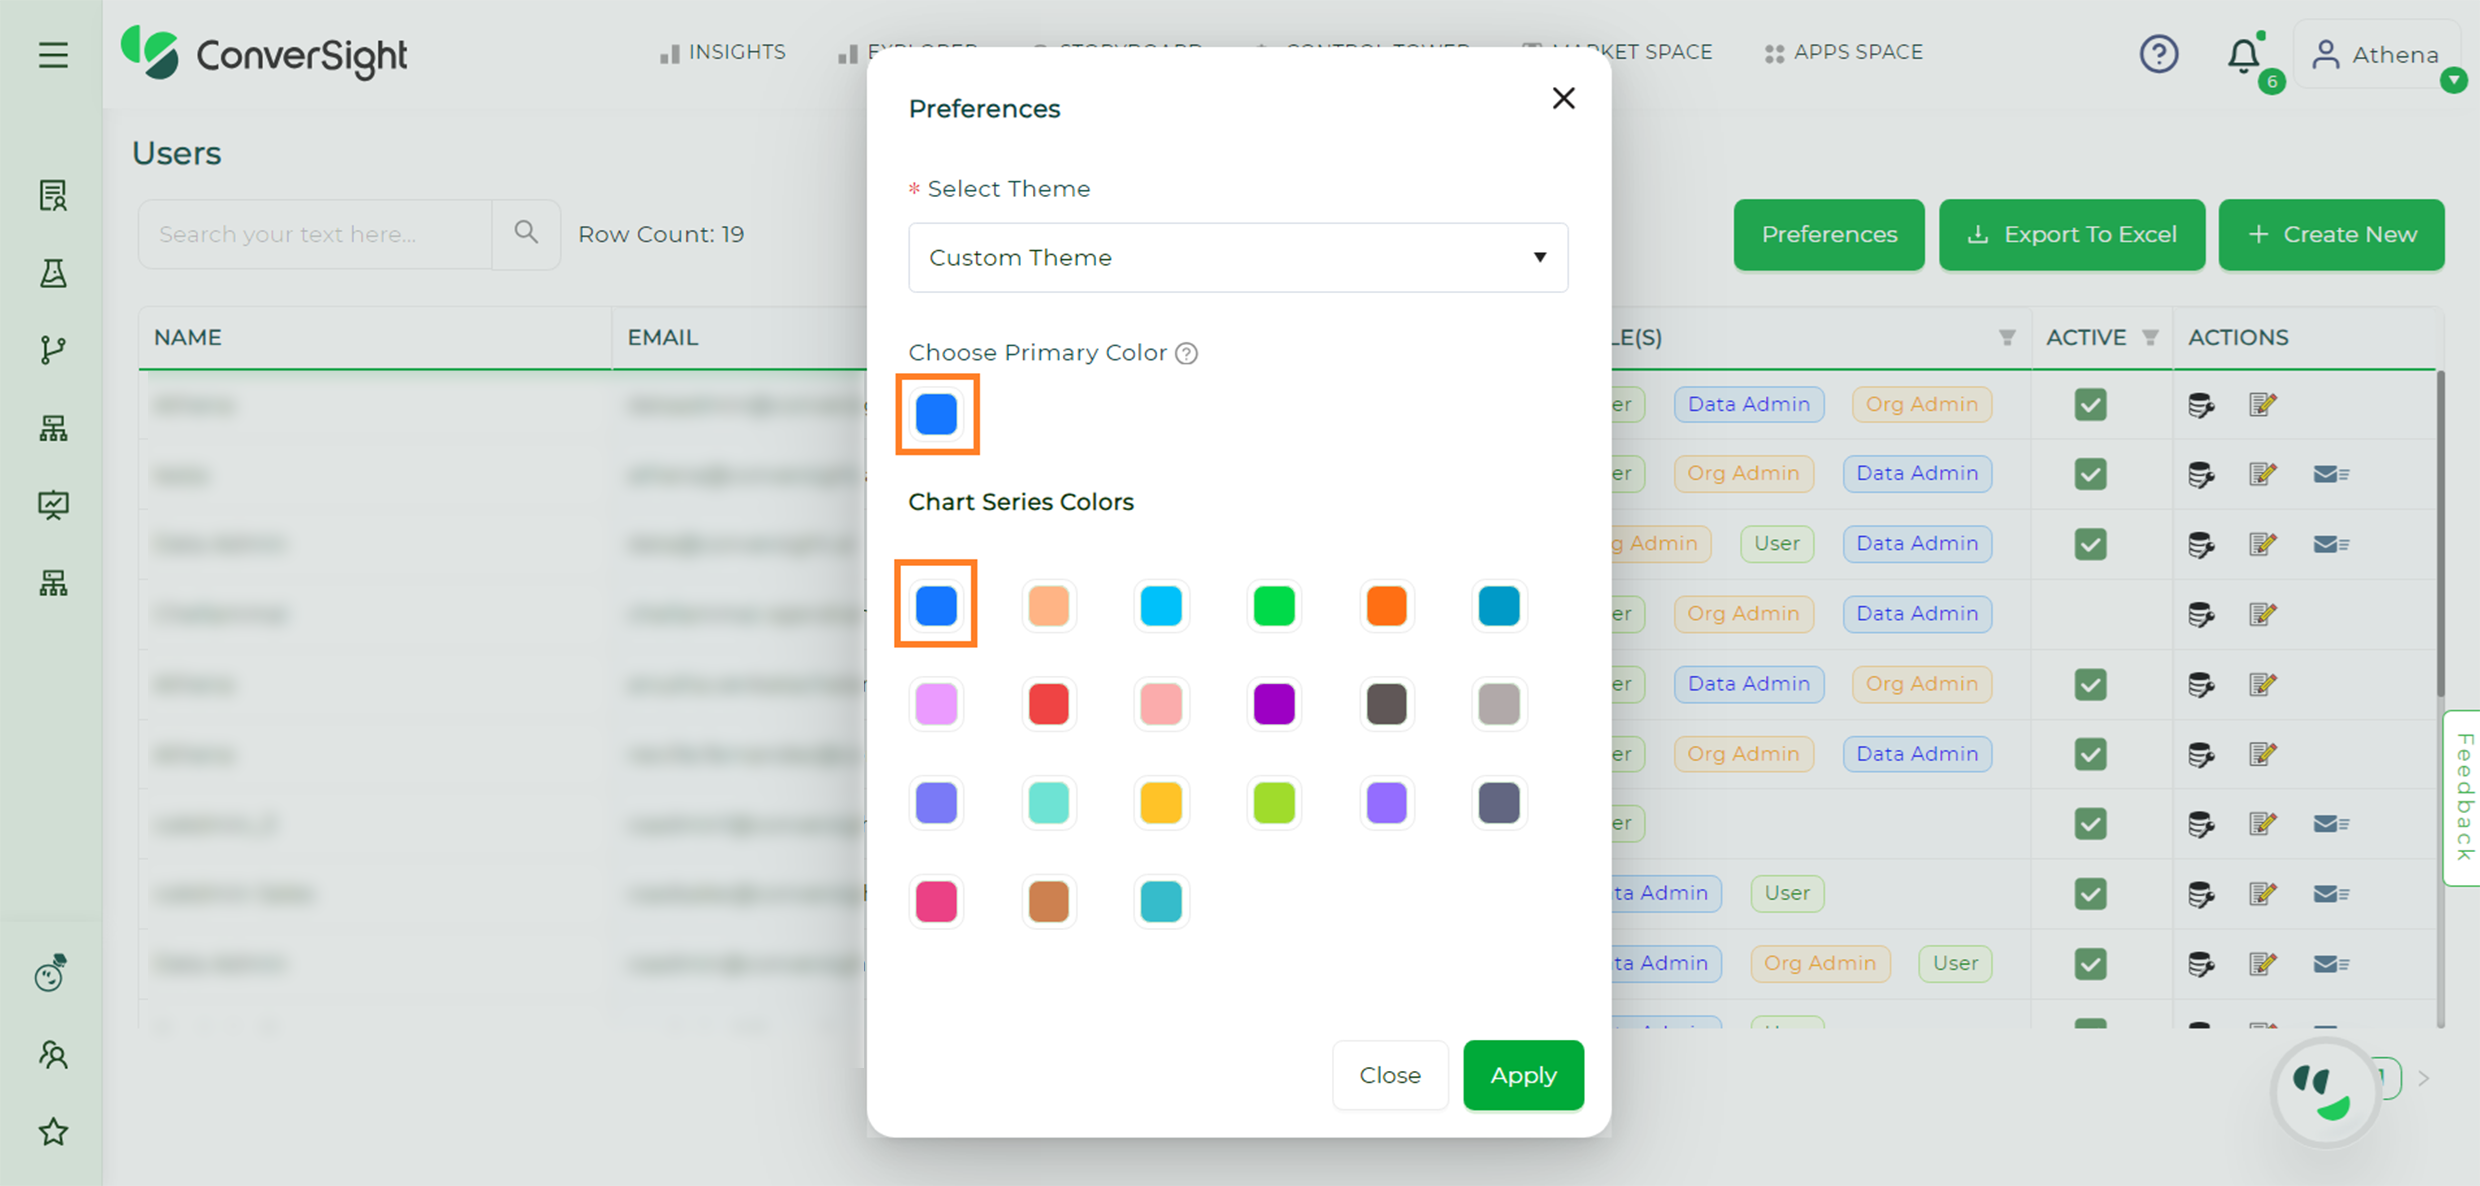Select the orange chart series swatch
The width and height of the screenshot is (2480, 1186).
coord(1386,605)
